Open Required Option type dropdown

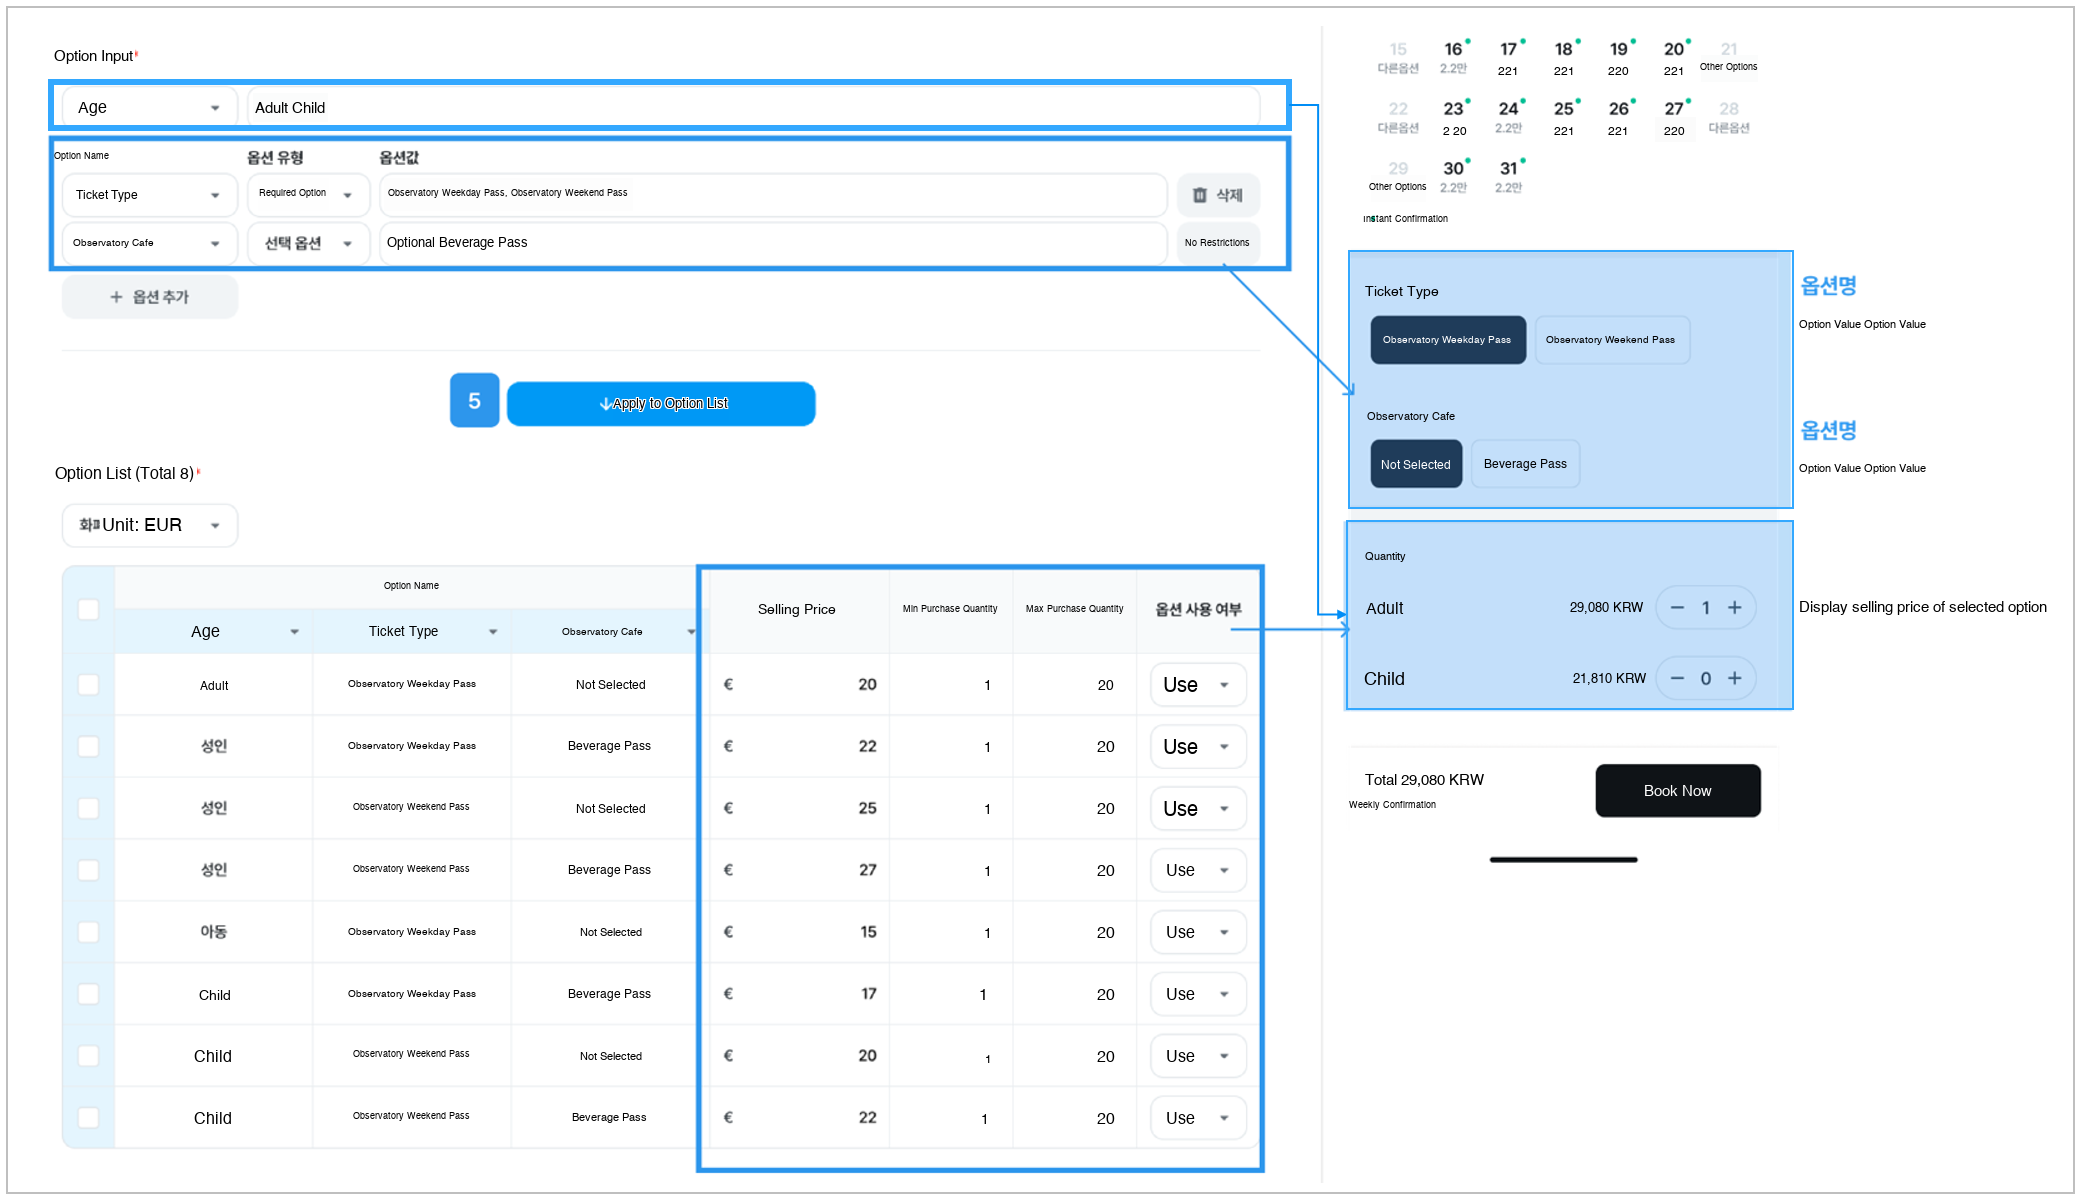coord(308,194)
